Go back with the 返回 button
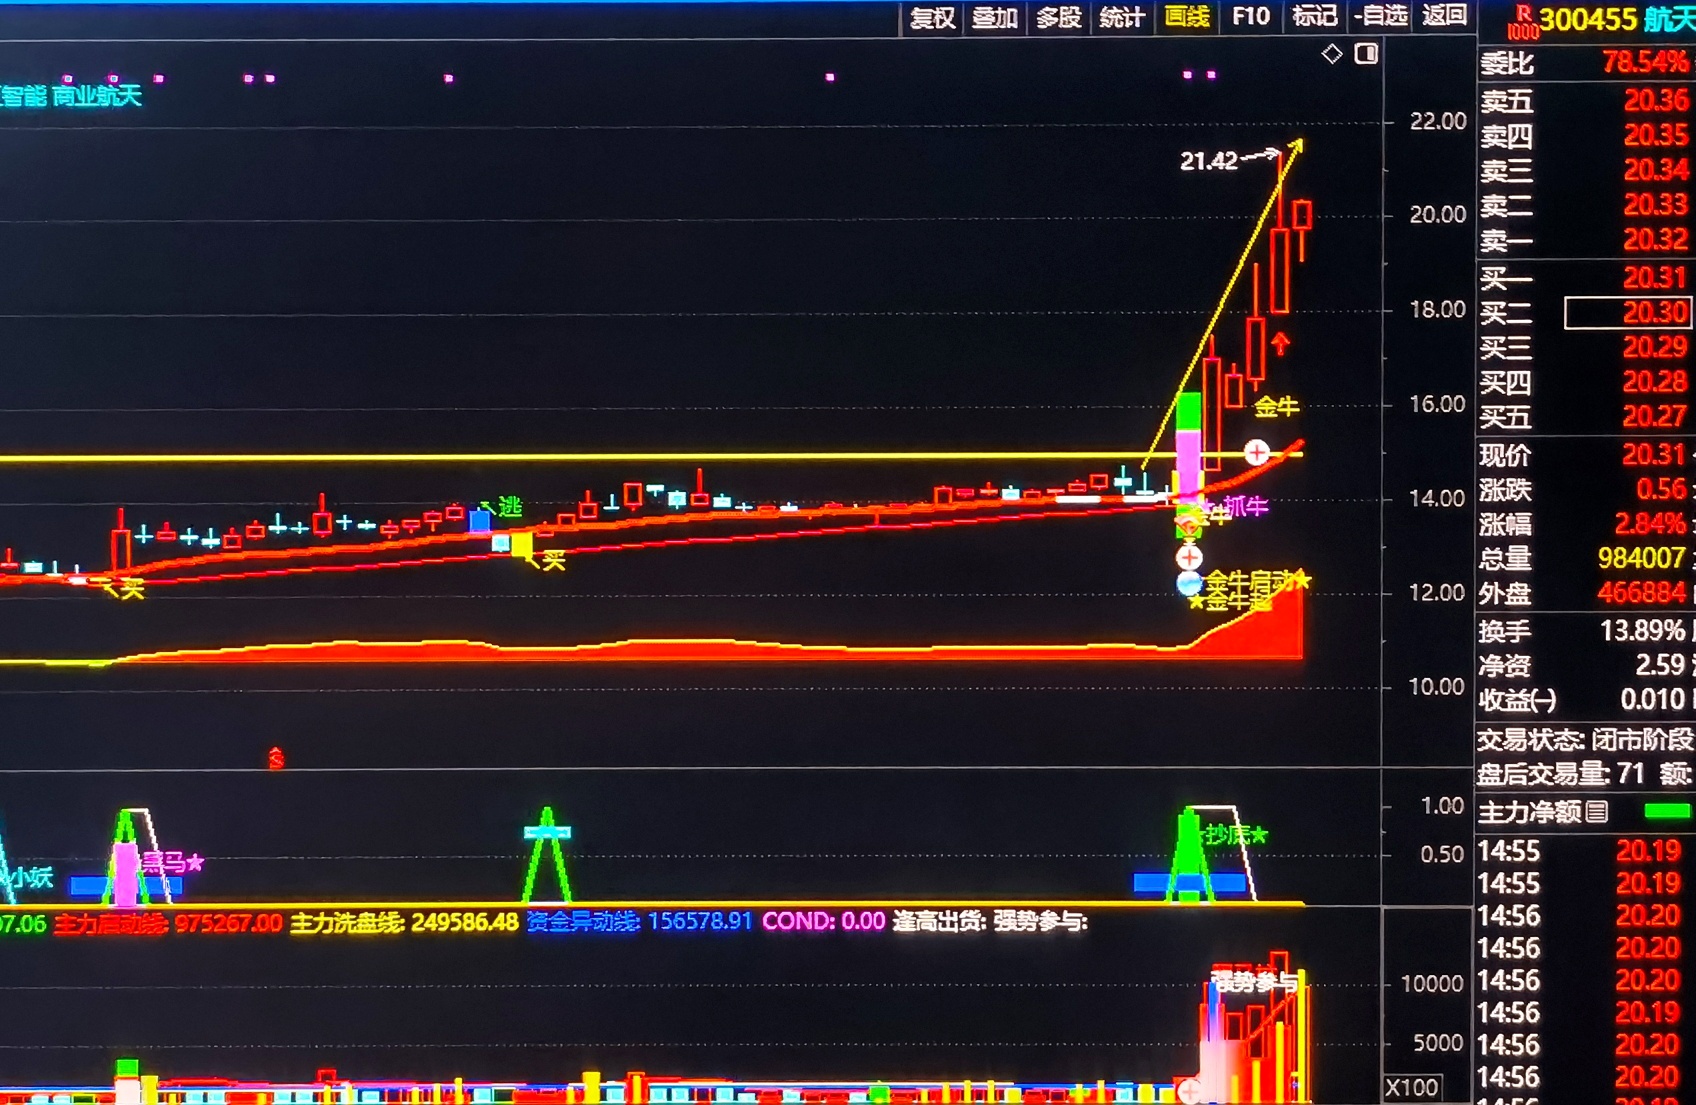The image size is (1696, 1105). pos(1444,15)
